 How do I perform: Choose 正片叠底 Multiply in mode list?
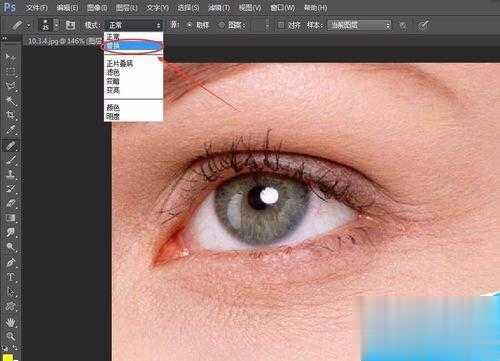(x=120, y=63)
